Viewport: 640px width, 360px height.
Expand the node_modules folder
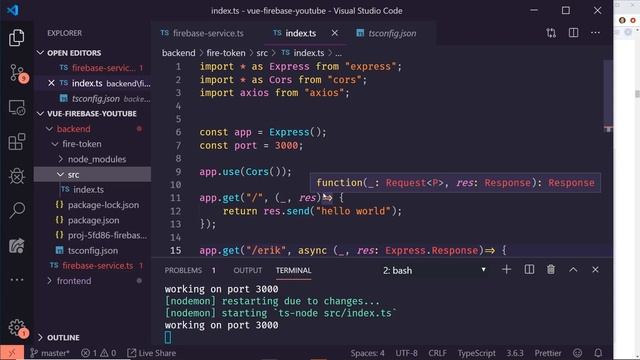click(60, 159)
